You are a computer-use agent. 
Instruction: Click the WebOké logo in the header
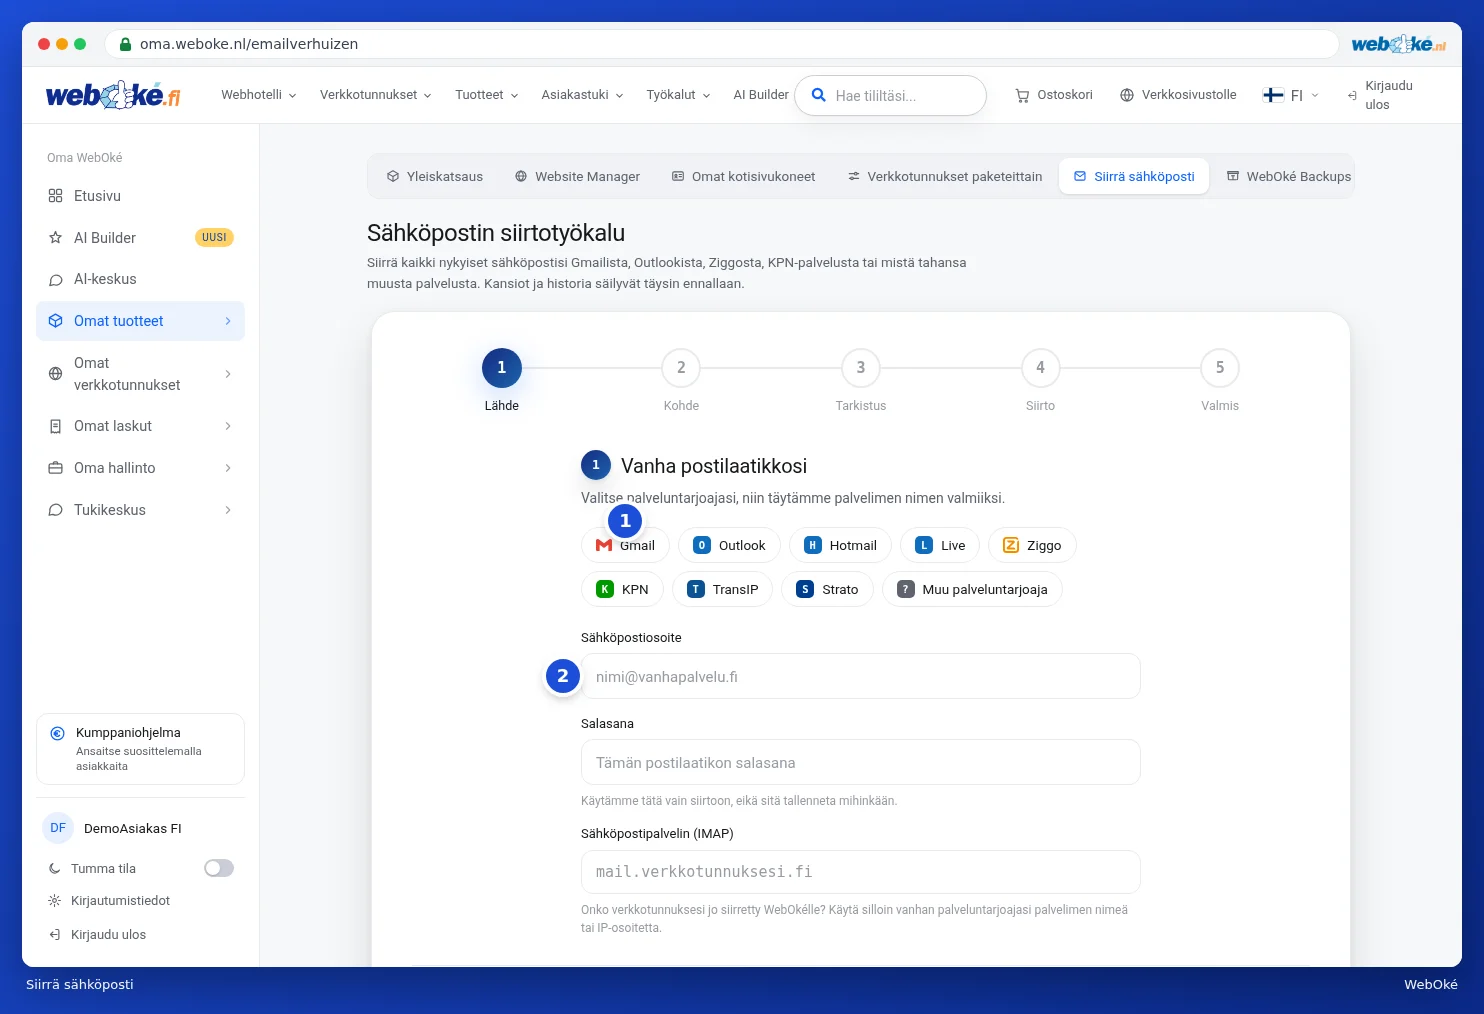tap(113, 95)
